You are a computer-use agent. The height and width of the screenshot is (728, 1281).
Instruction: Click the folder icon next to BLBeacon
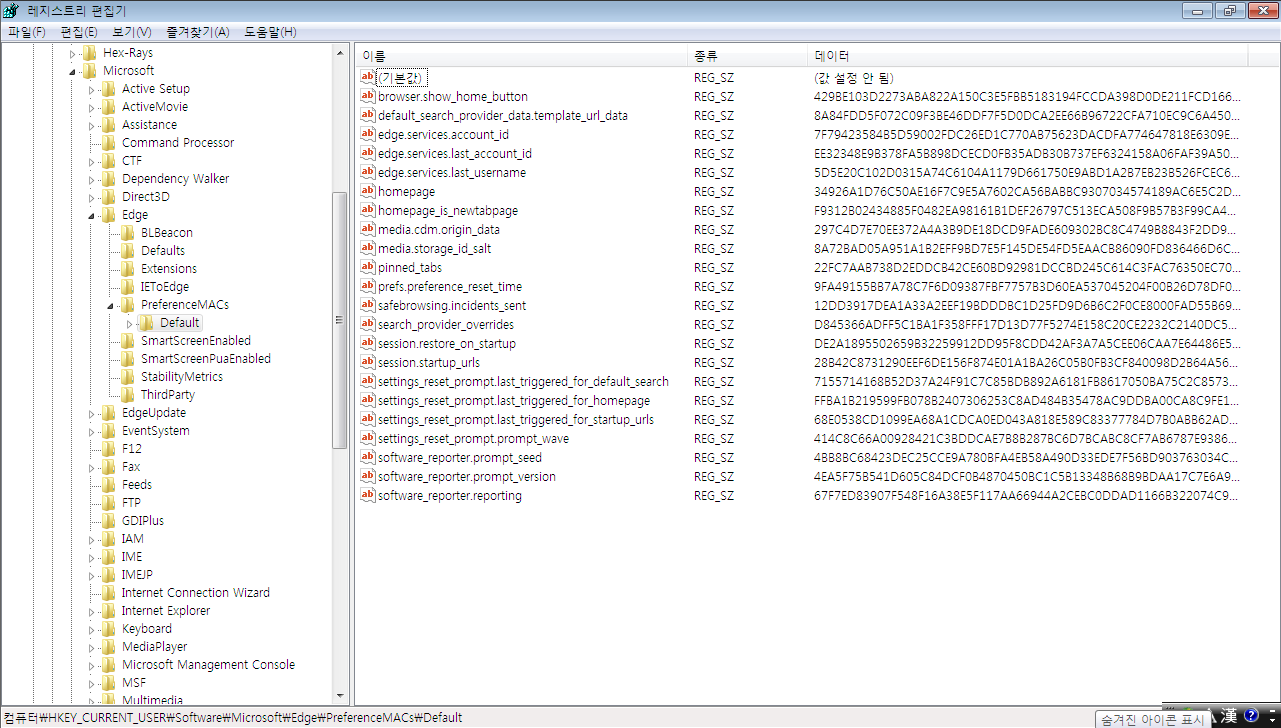click(x=128, y=233)
